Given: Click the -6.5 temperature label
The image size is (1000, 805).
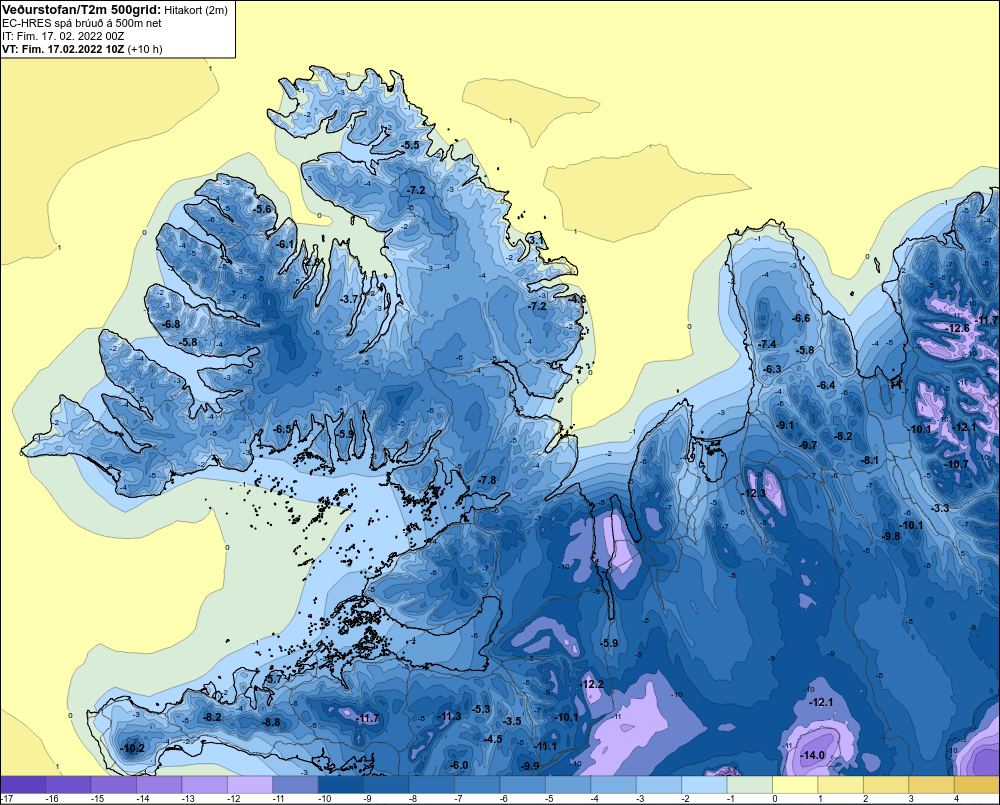Looking at the screenshot, I should pyautogui.click(x=283, y=429).
